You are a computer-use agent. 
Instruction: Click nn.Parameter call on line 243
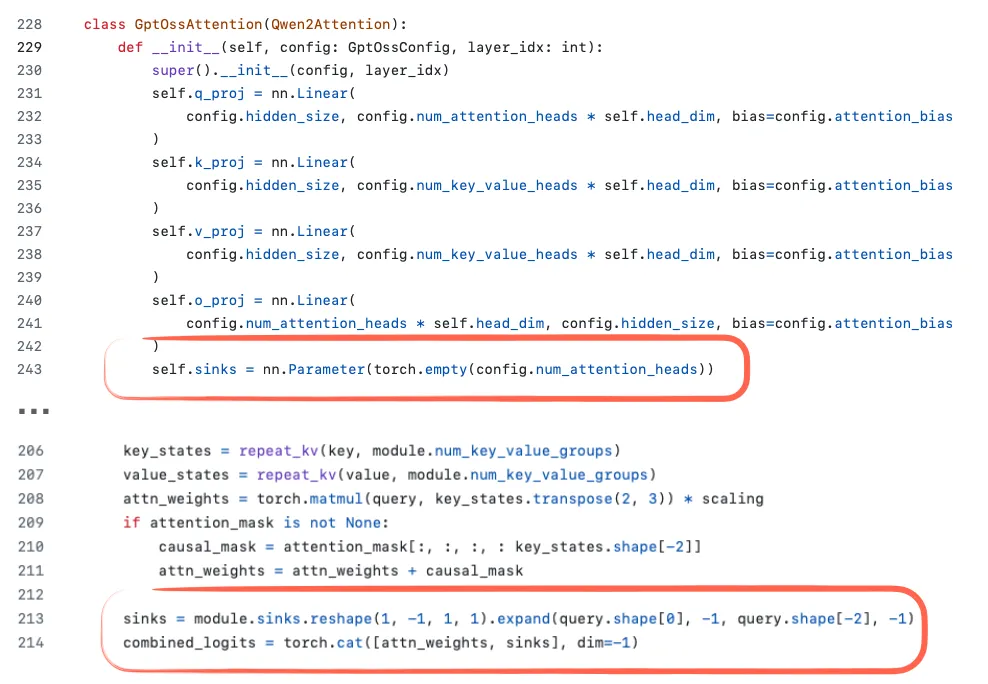314,369
